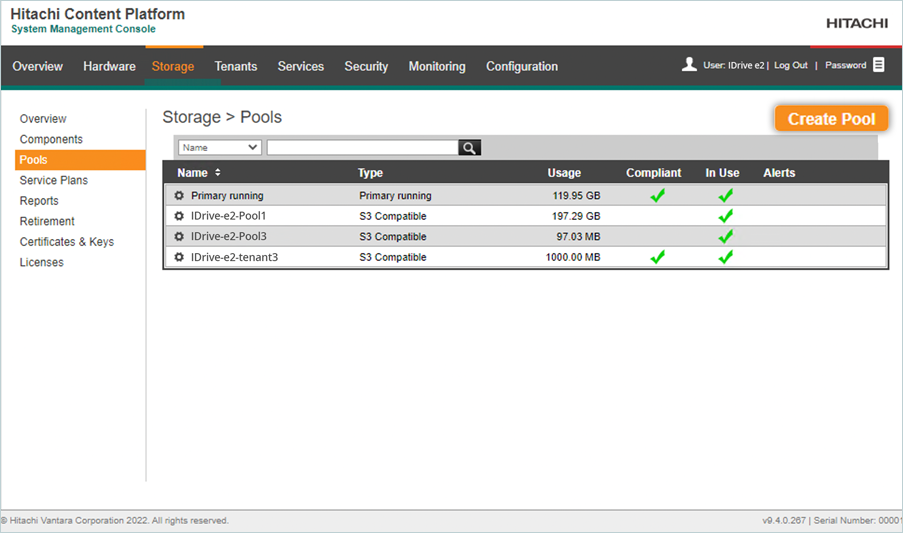903x533 pixels.
Task: Click the pool search text field
Action: (362, 148)
